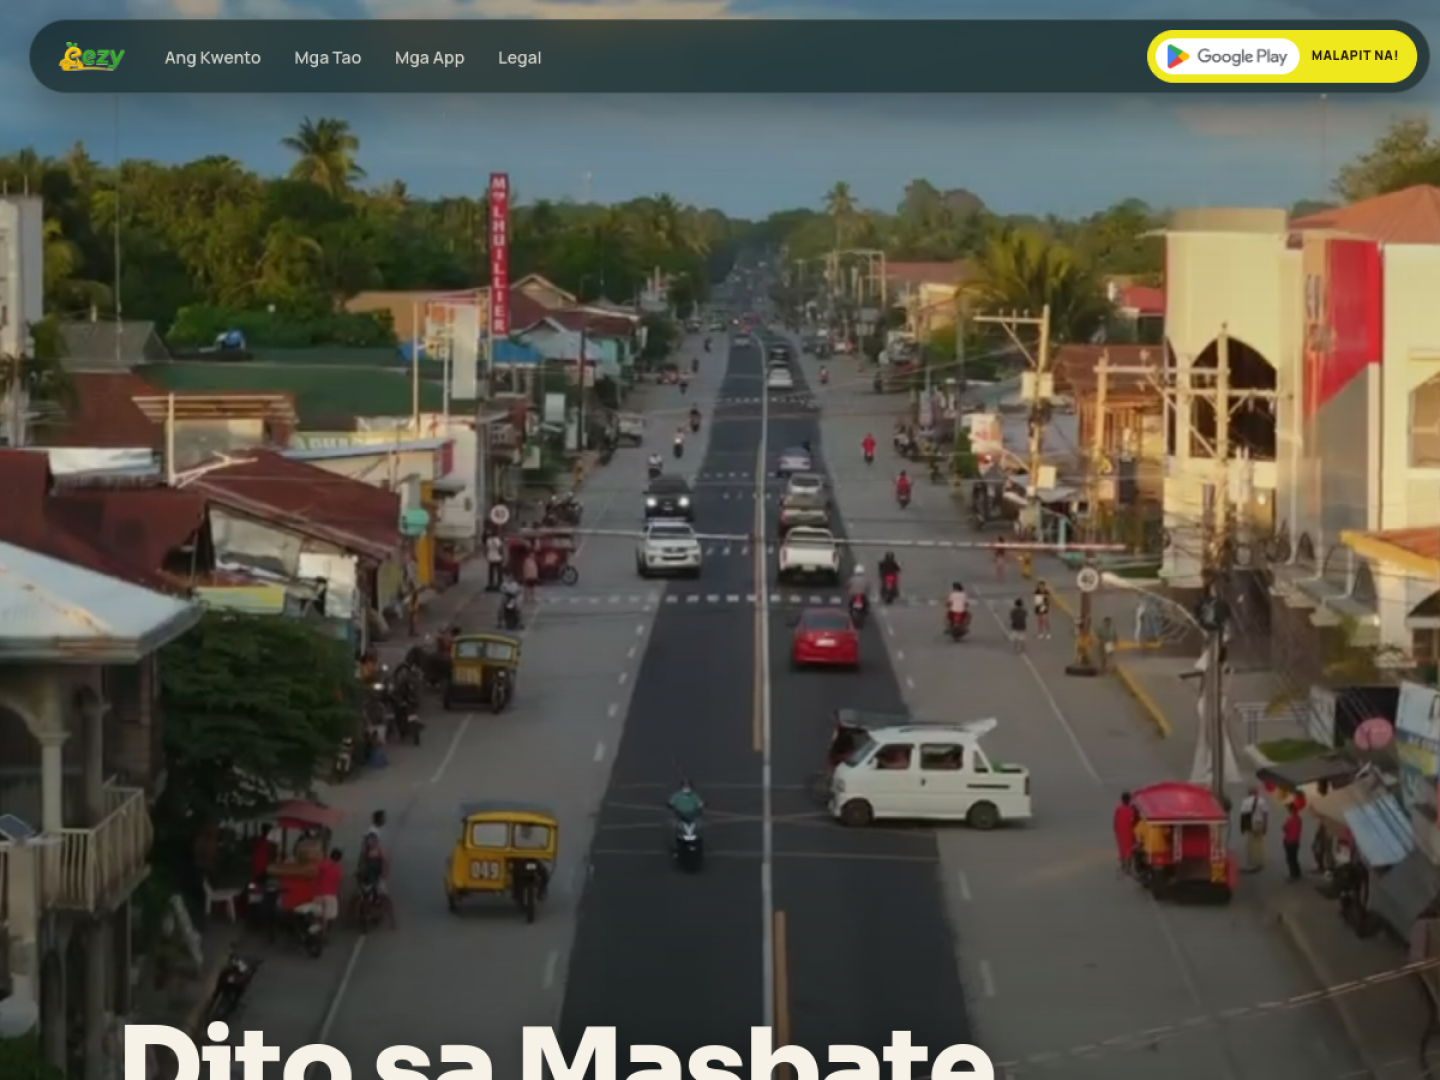This screenshot has width=1440, height=1080.
Task: Open the Mga App menu item
Action: click(x=430, y=58)
